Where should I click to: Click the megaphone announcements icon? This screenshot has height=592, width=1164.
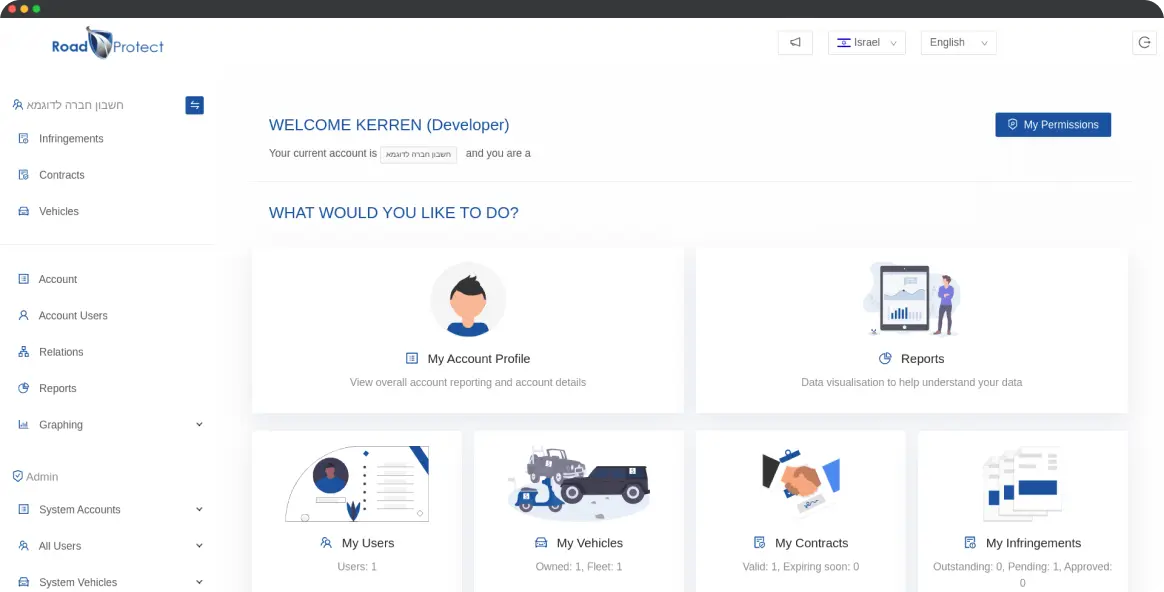tap(795, 43)
